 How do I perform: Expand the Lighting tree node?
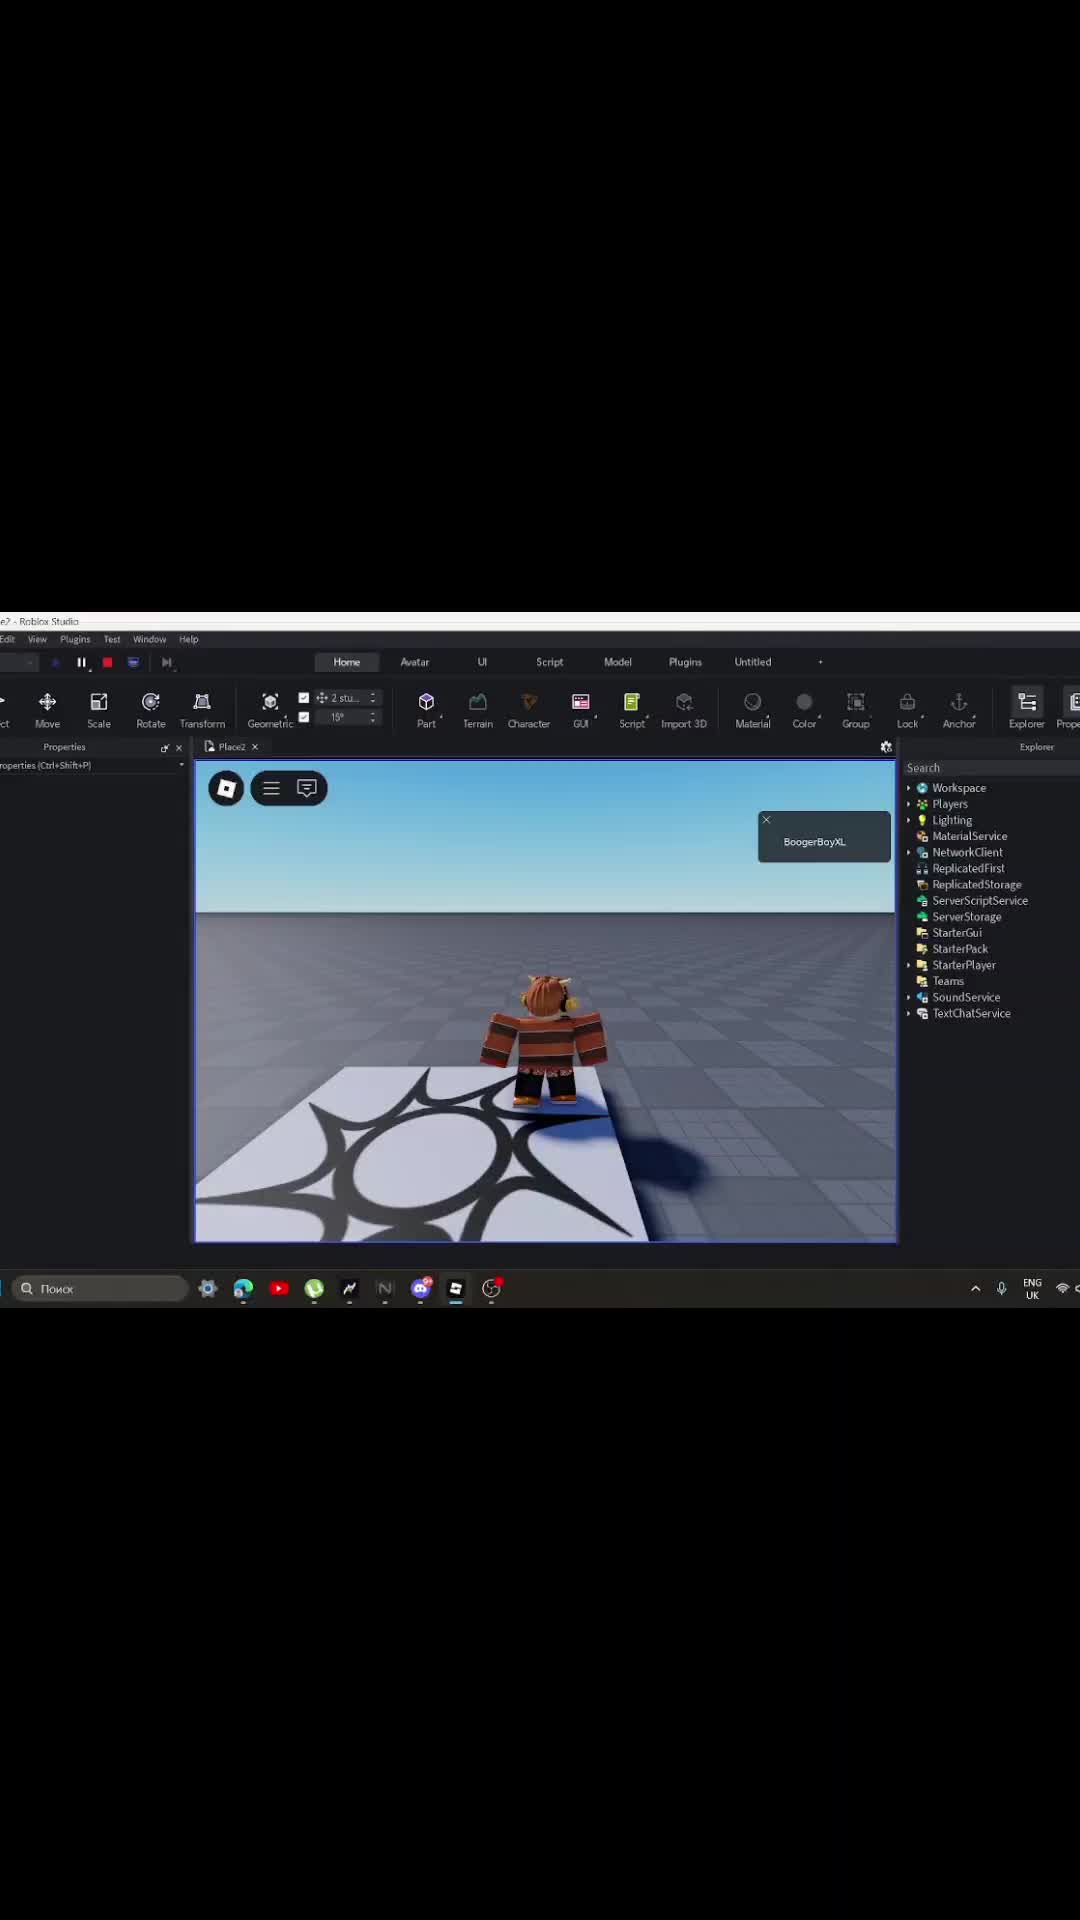[909, 820]
